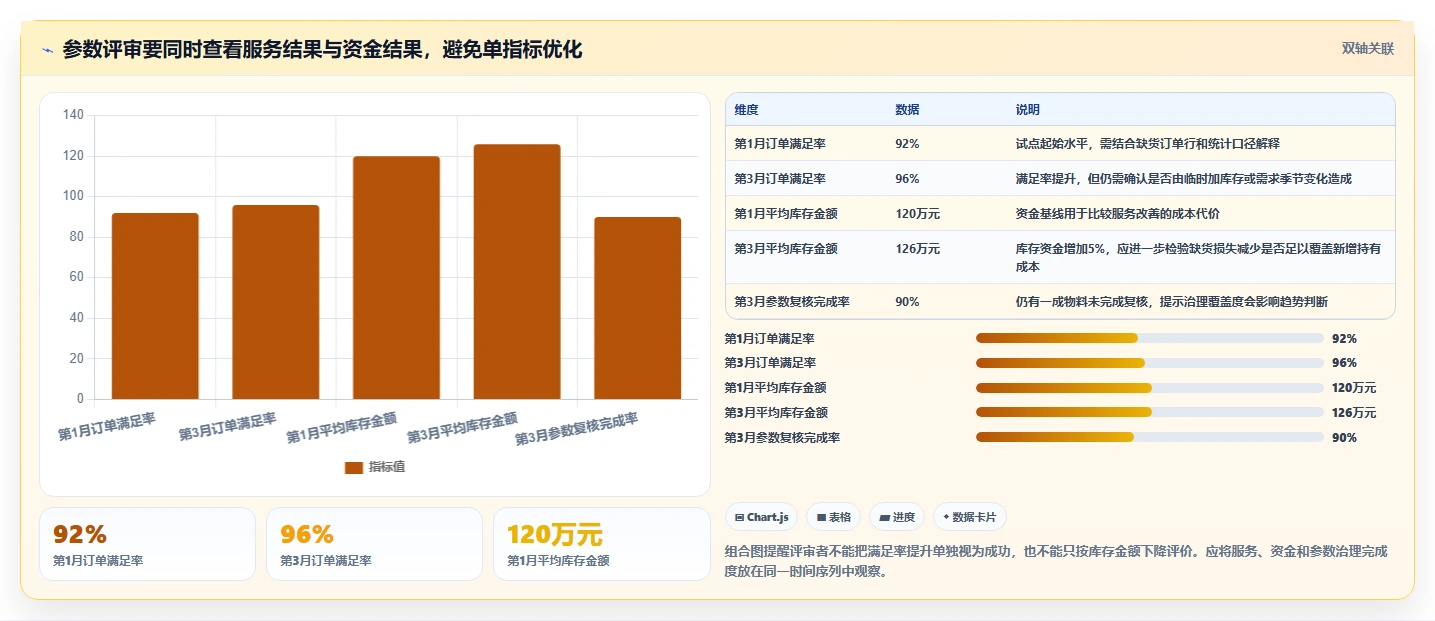
Task: Click the 数据卡片 chip sparkle icon
Action: point(946,517)
